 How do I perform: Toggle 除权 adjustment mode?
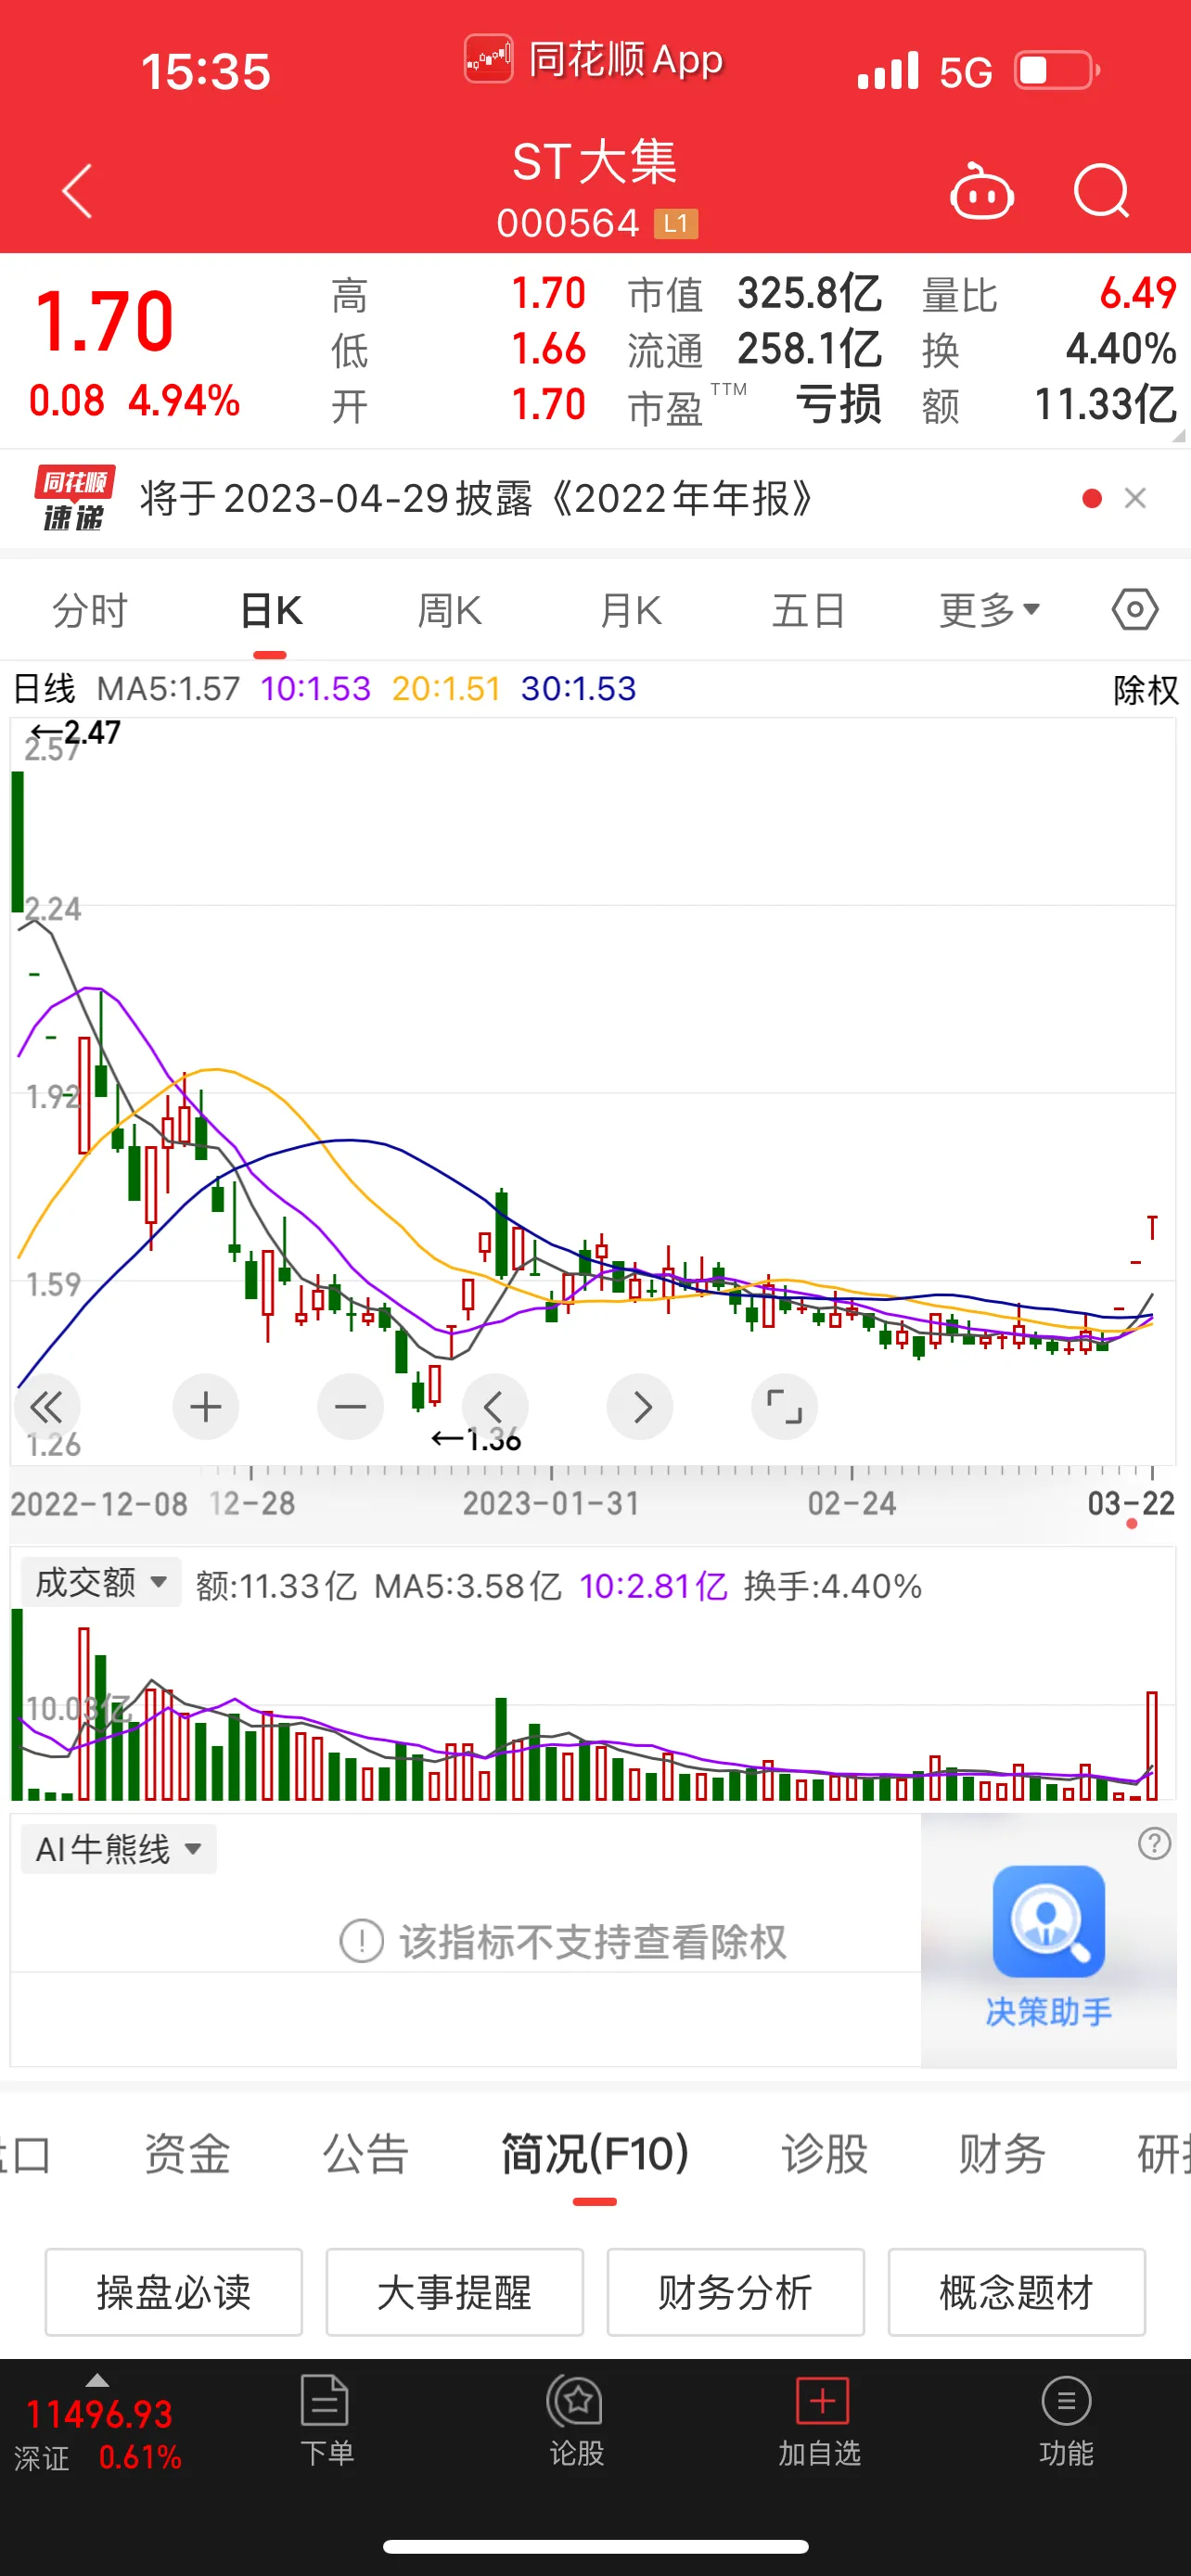(x=1145, y=689)
